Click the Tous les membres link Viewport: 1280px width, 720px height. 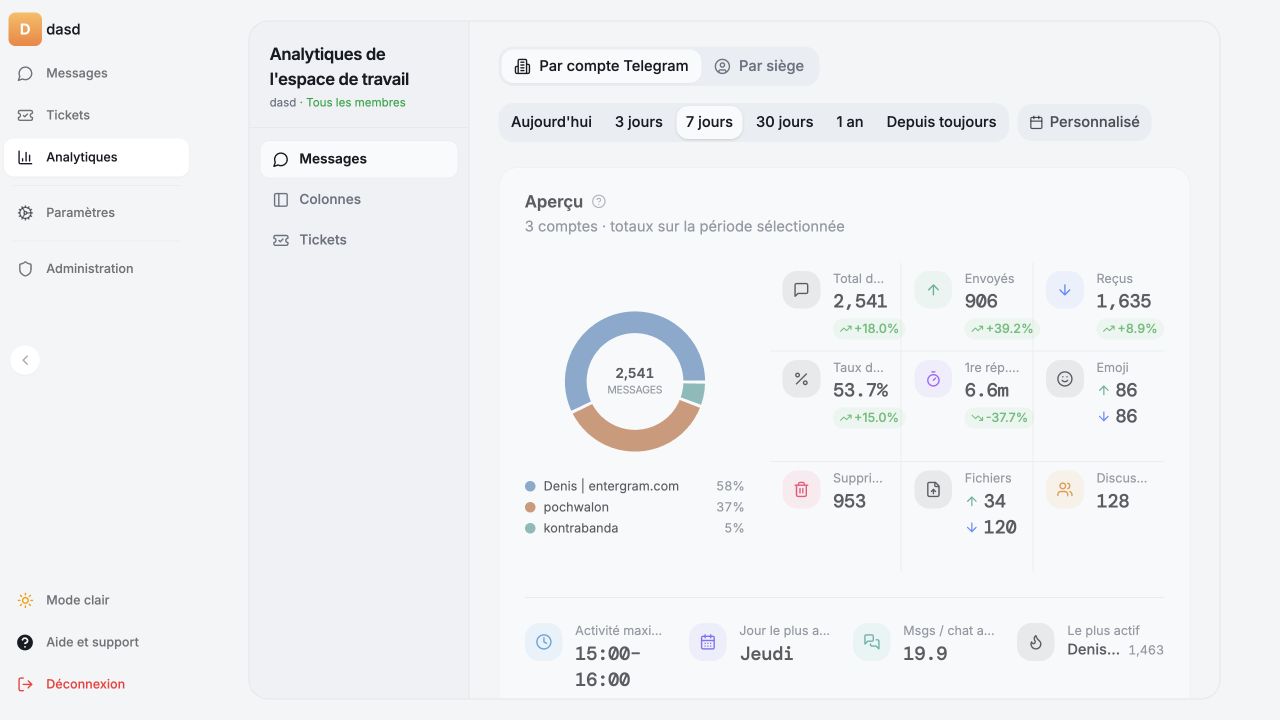click(356, 102)
